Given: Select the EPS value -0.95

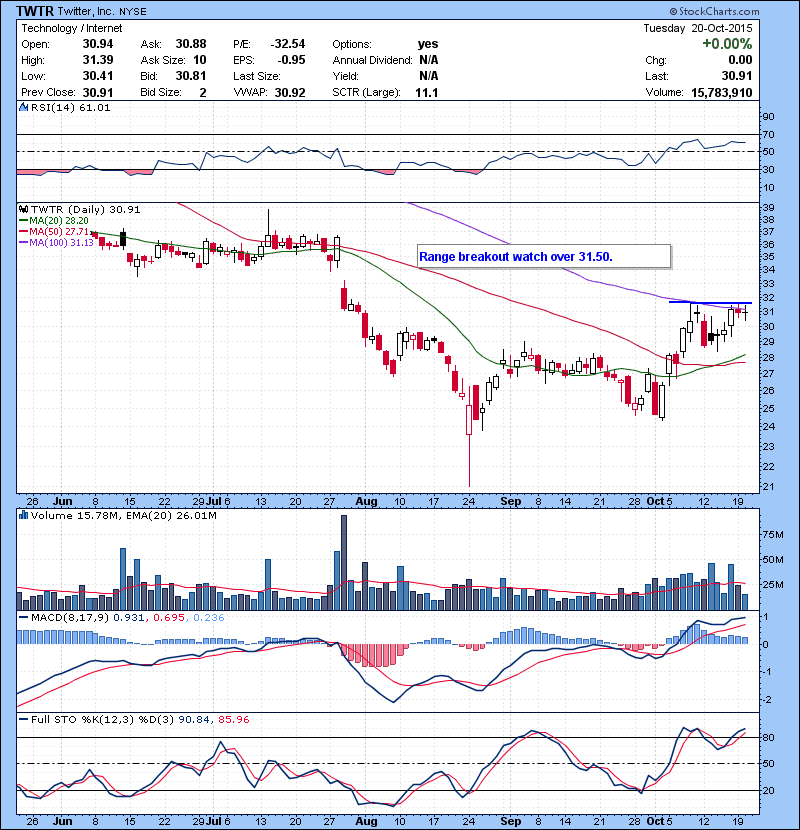Looking at the screenshot, I should coord(292,60).
